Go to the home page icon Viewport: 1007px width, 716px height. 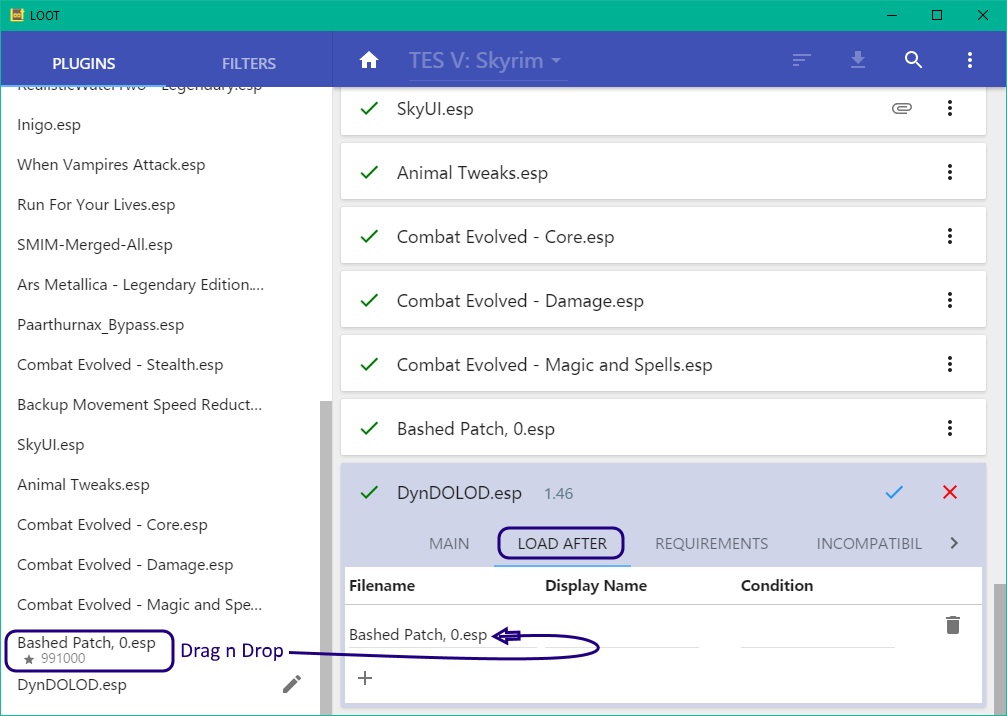(369, 60)
